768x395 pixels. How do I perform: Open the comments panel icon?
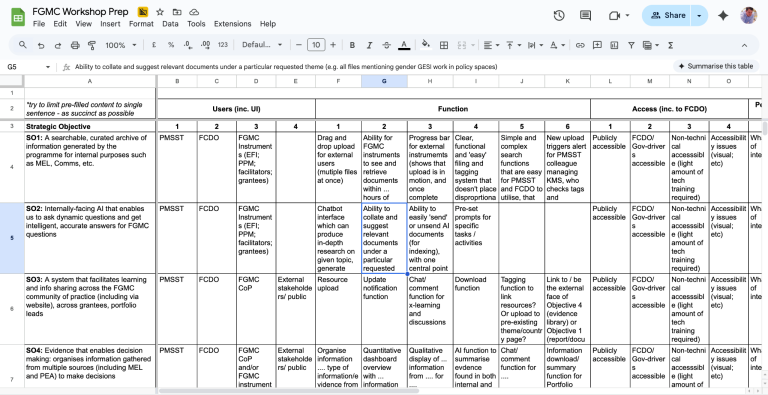coord(585,15)
